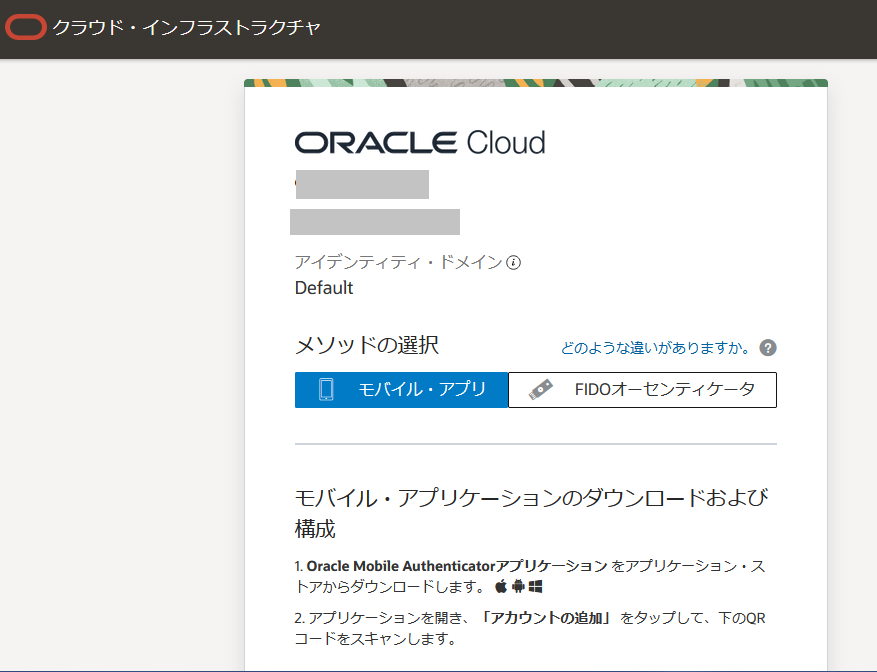Click the メソッドの選択 heading
The width and height of the screenshot is (877, 672).
click(x=367, y=345)
